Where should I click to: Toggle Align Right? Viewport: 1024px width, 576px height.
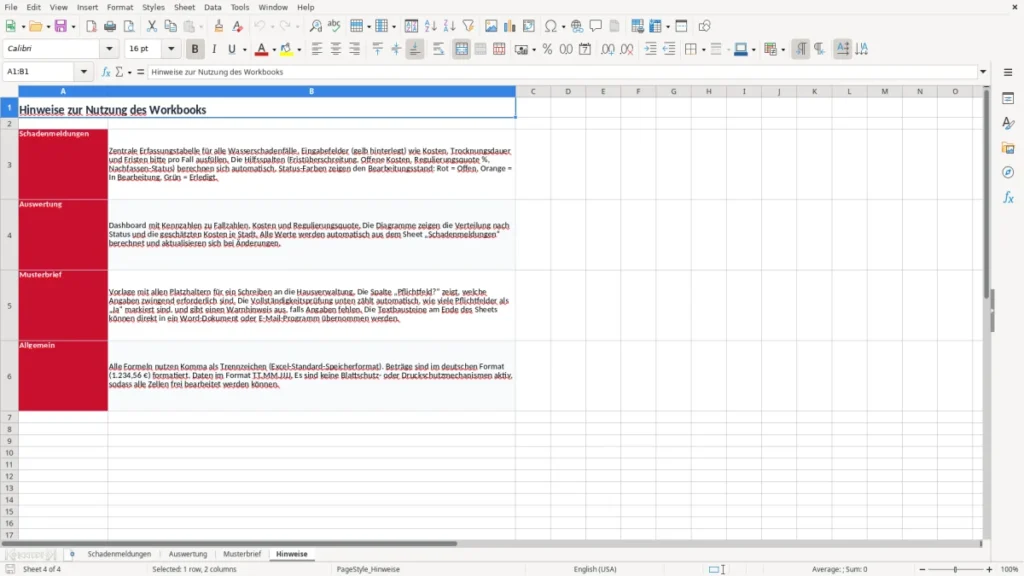tap(355, 49)
